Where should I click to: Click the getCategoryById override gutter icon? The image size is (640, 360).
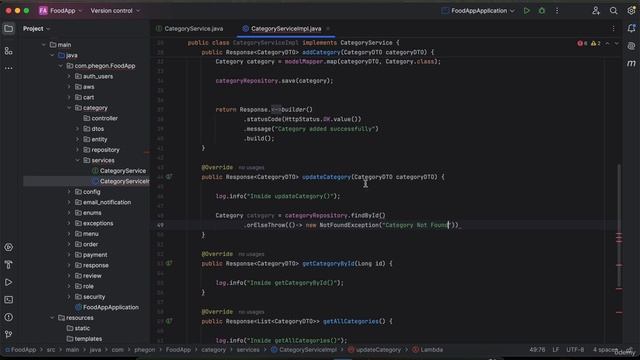(x=169, y=264)
